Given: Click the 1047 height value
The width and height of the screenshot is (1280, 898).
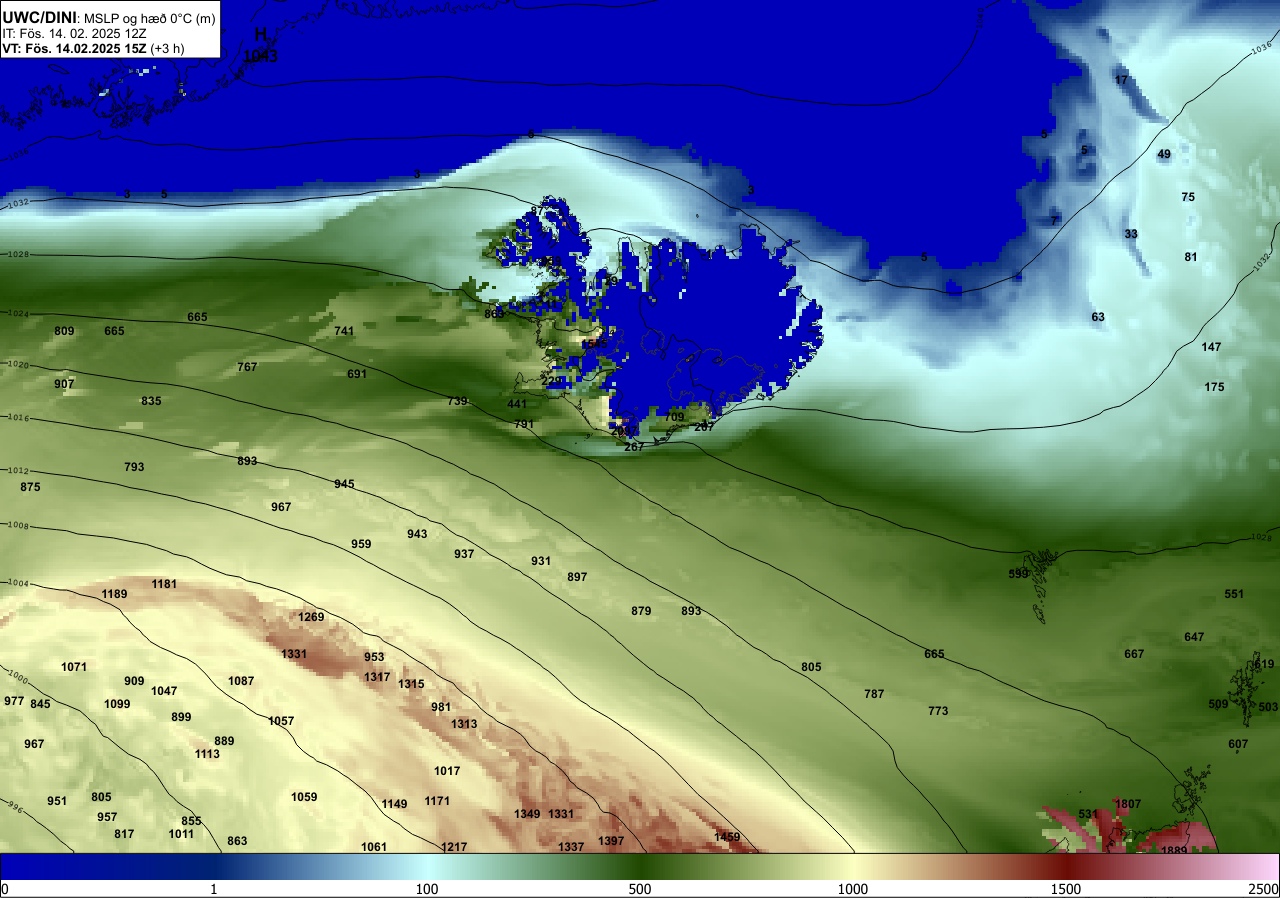Looking at the screenshot, I should pyautogui.click(x=164, y=691).
